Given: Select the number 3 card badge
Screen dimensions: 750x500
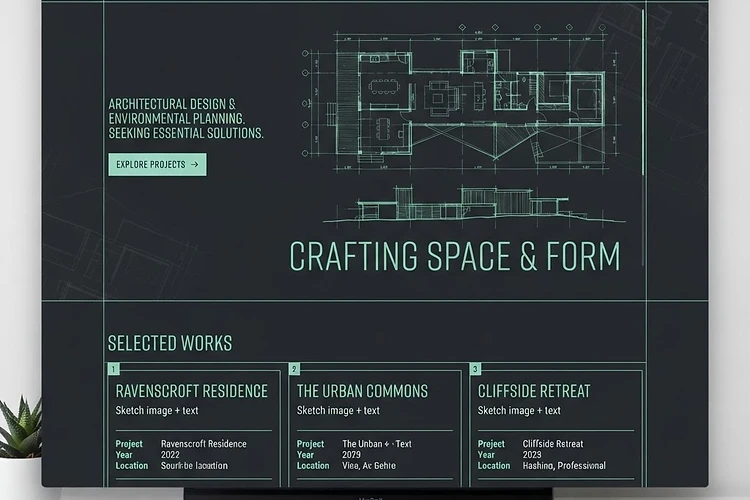Looking at the screenshot, I should pos(475,369).
